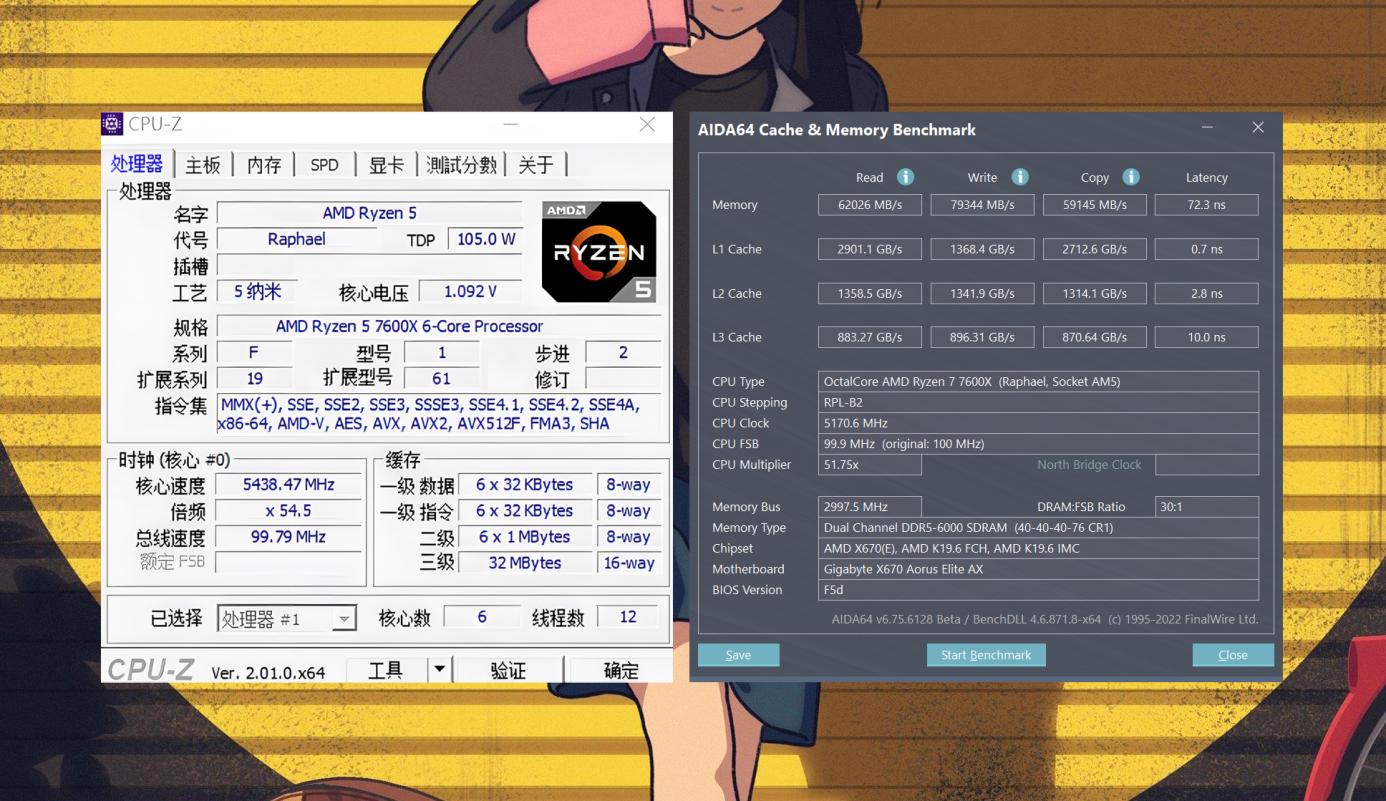
Task: Click the CPU-Z application icon in the title bar
Action: [x=113, y=124]
